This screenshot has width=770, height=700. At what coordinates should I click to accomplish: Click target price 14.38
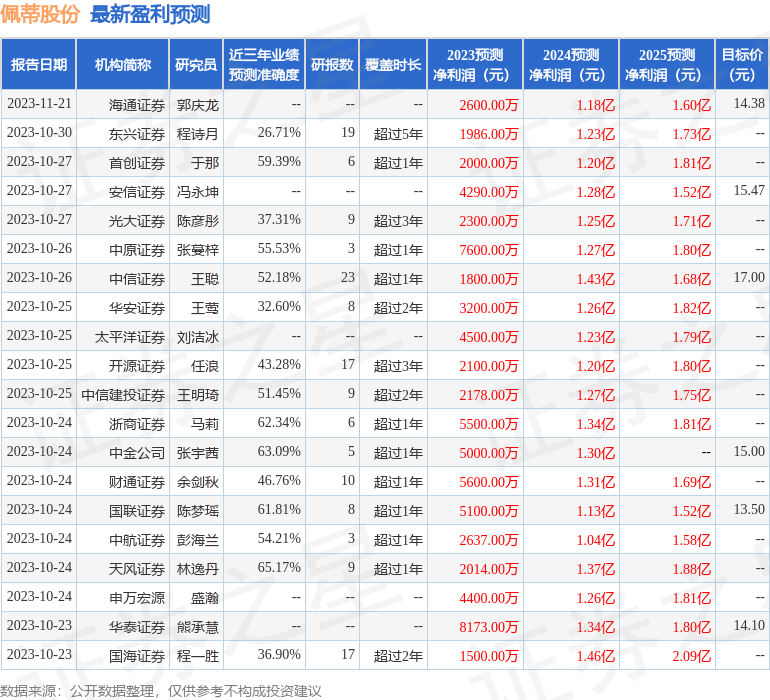tap(749, 104)
